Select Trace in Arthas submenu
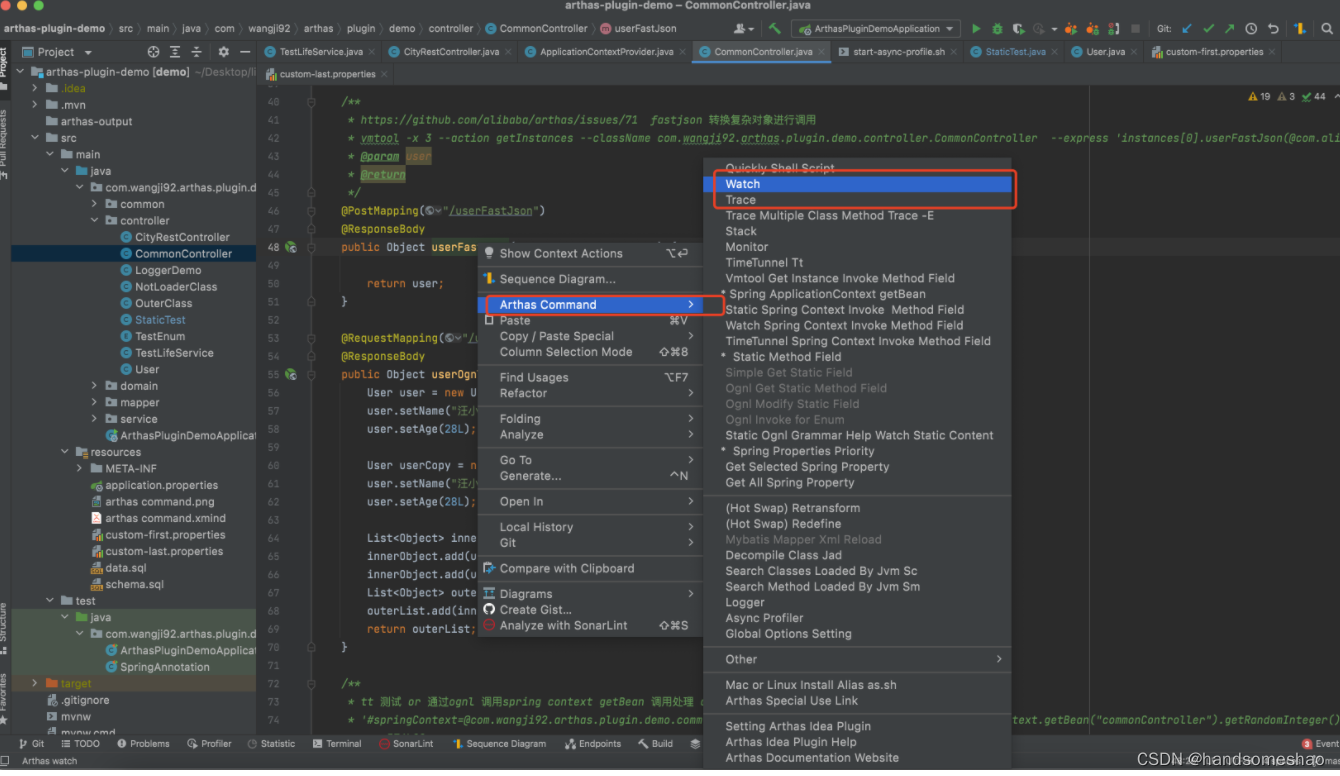 tap(857, 200)
